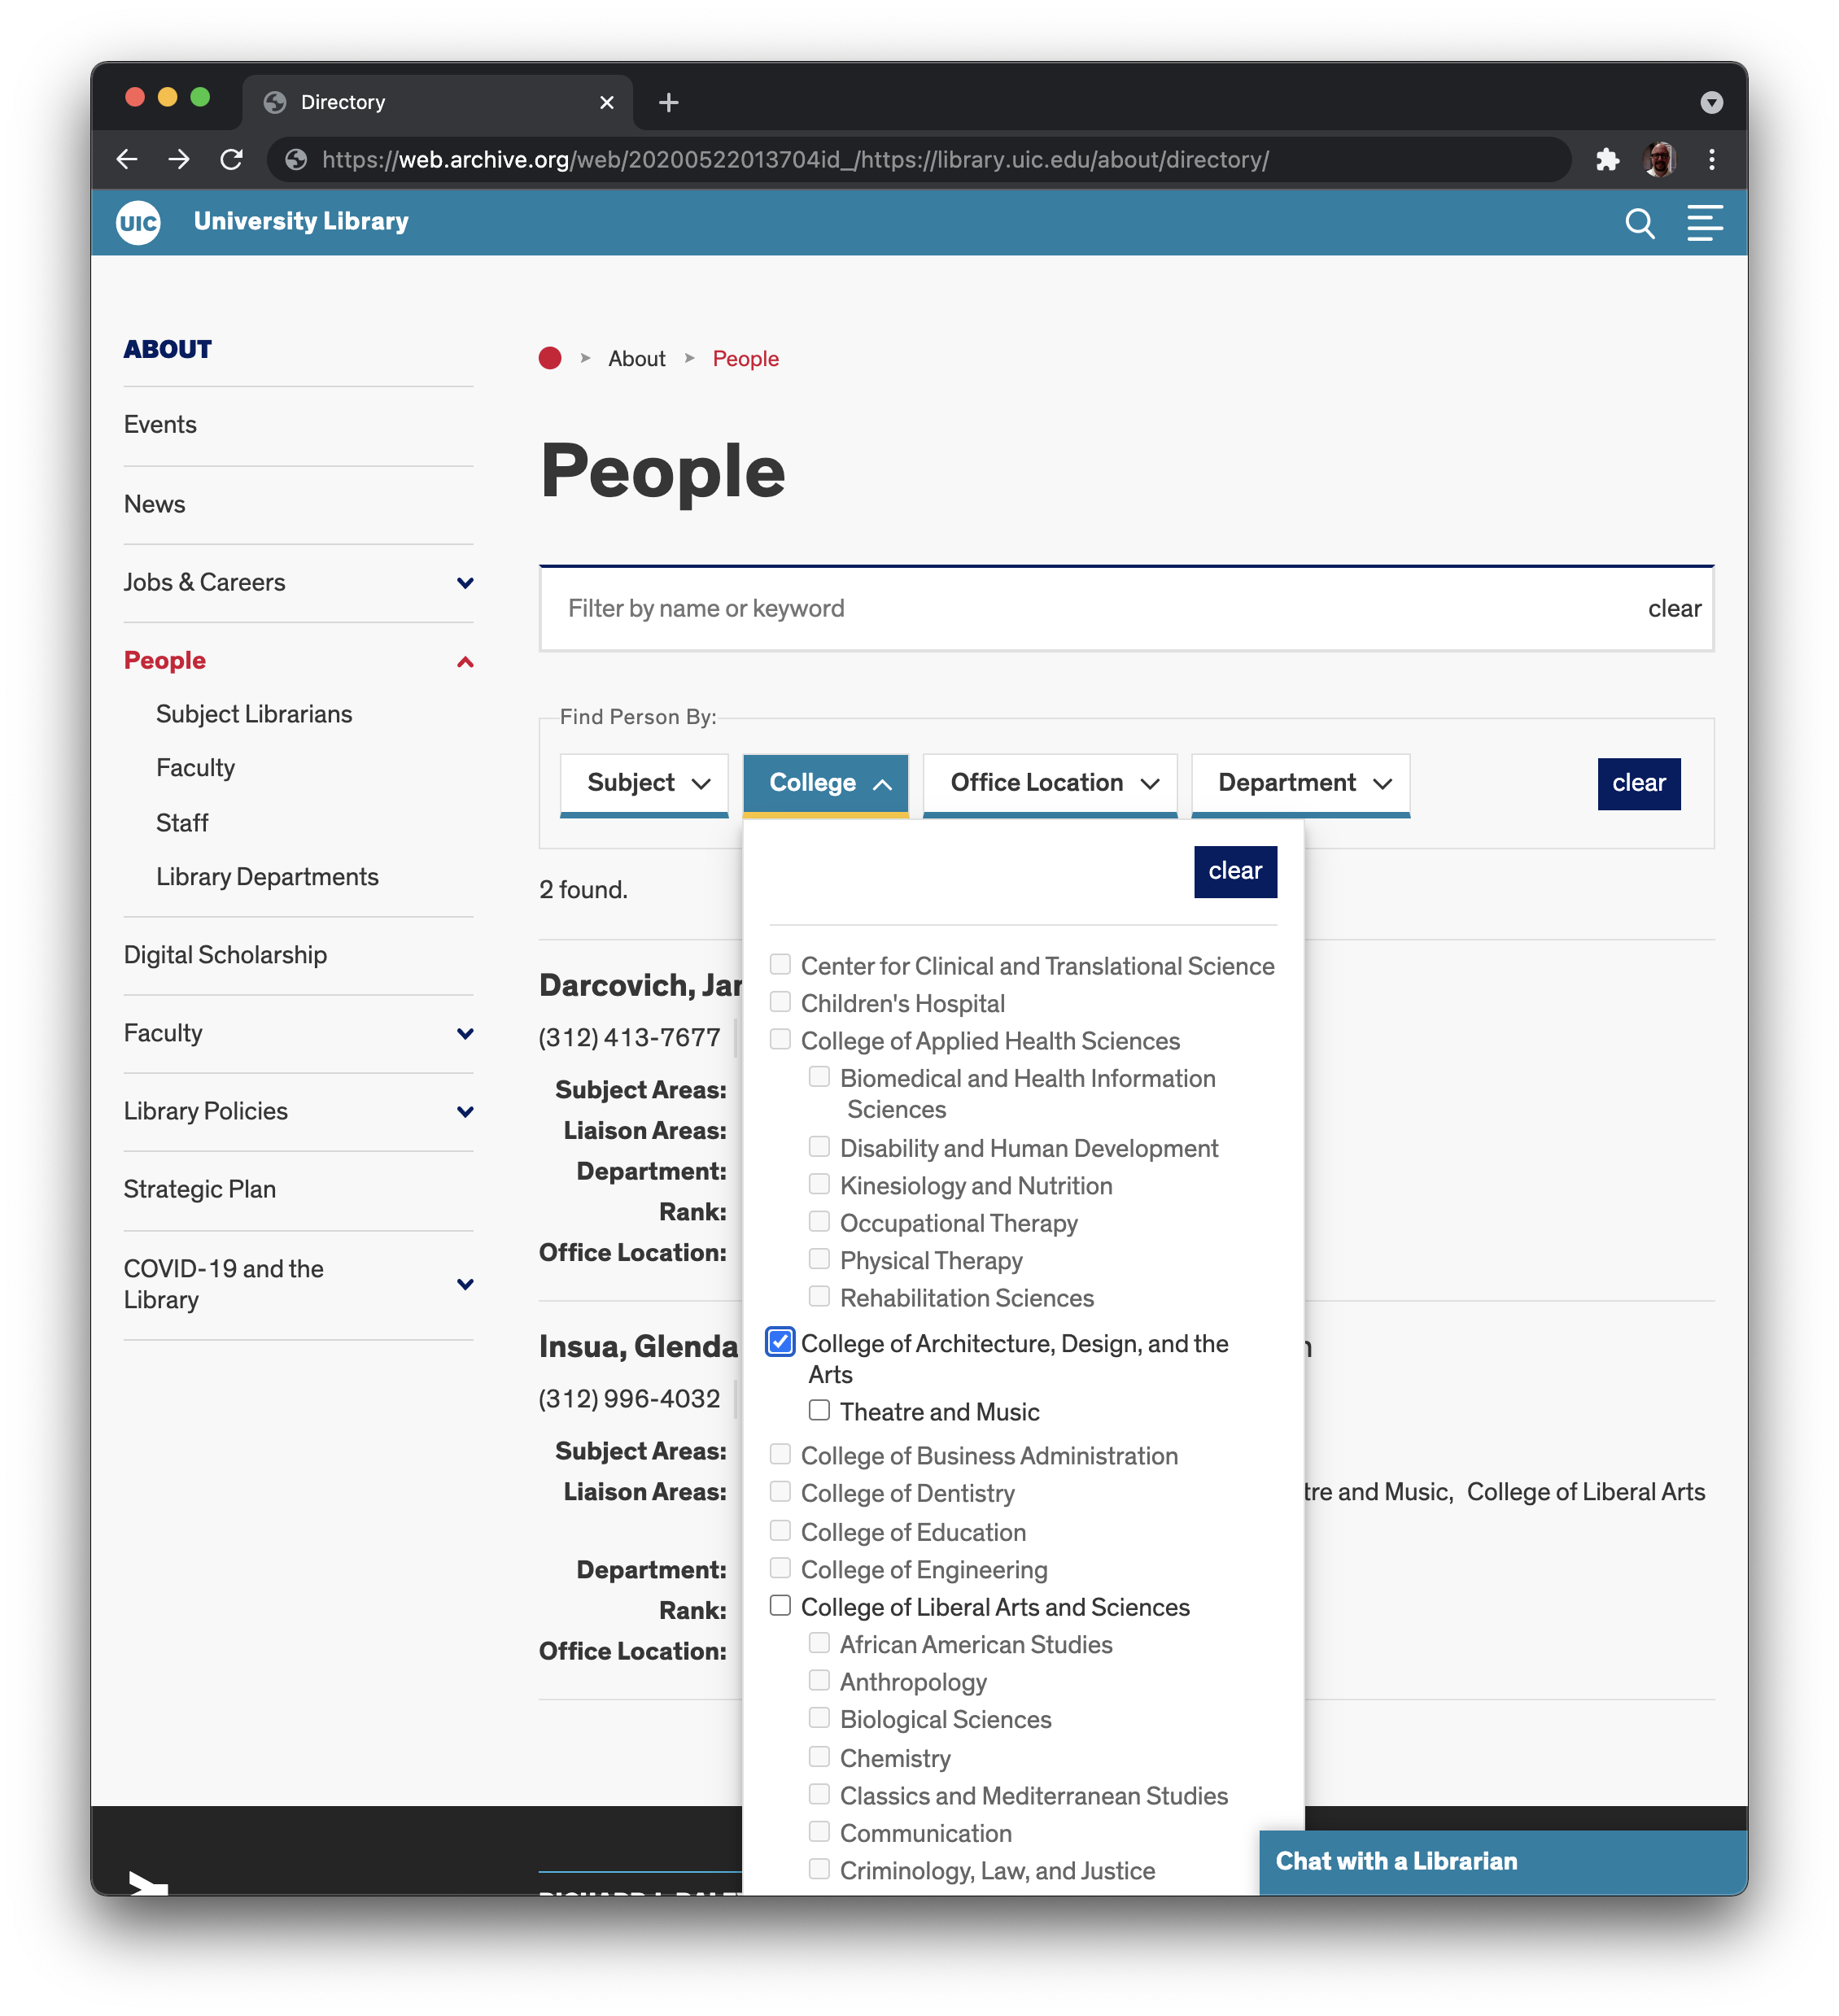1839x2016 pixels.
Task: Click the Filter by name or keyword field
Action: pos(1090,609)
